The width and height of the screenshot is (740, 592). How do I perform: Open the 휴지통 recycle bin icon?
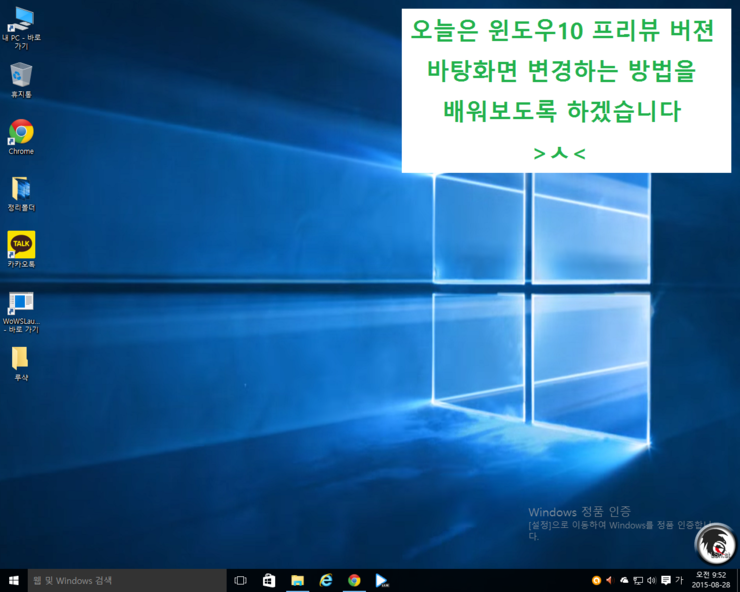[x=21, y=80]
